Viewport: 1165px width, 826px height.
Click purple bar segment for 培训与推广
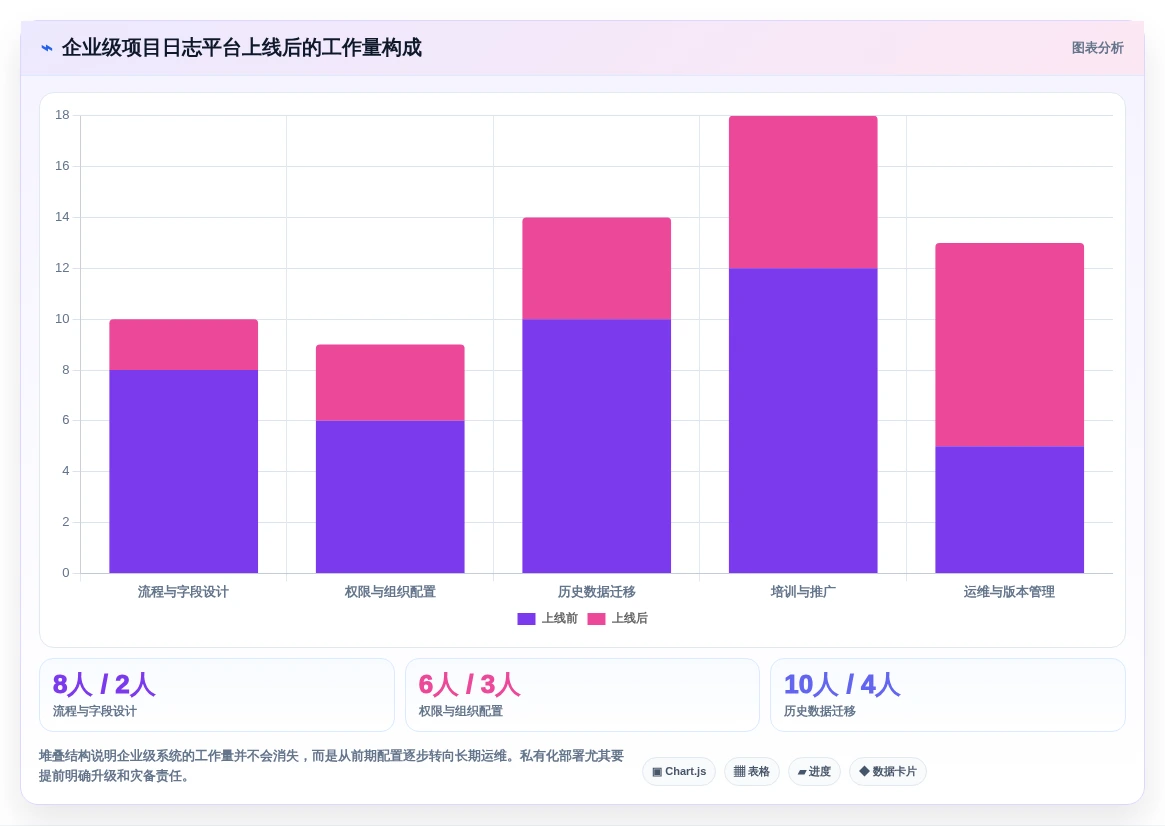click(803, 420)
